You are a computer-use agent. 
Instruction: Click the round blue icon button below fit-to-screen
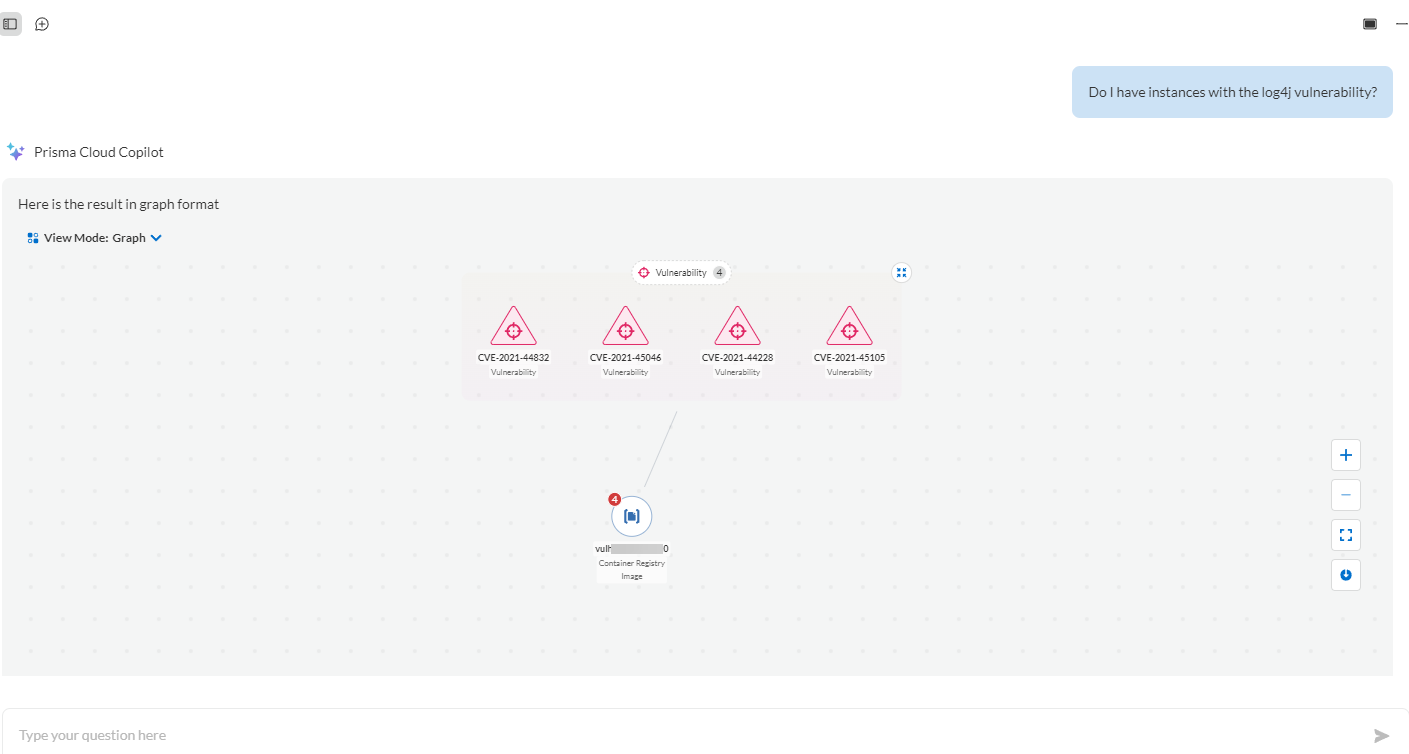[x=1346, y=575]
